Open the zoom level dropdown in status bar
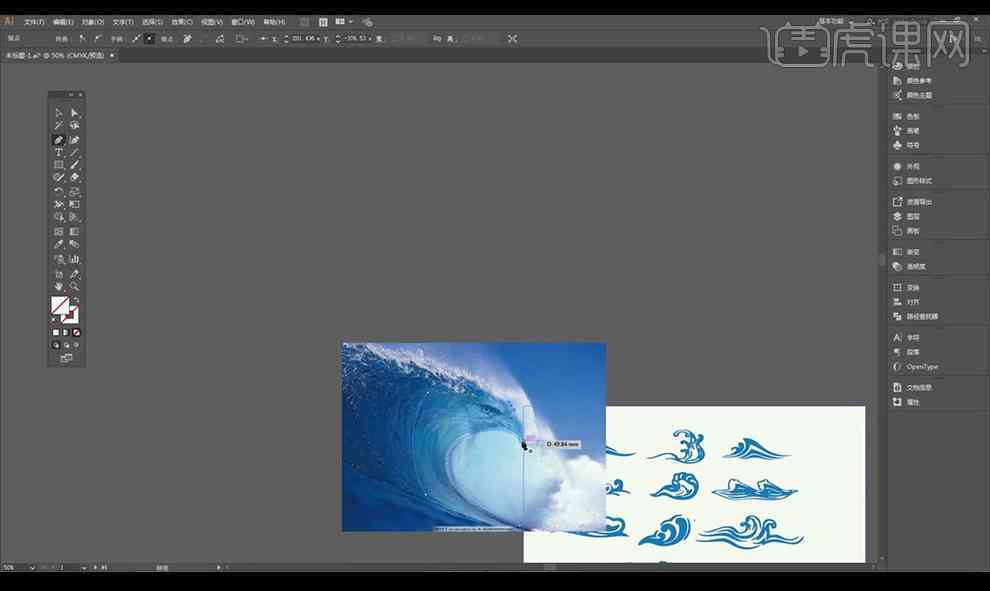 point(33,568)
